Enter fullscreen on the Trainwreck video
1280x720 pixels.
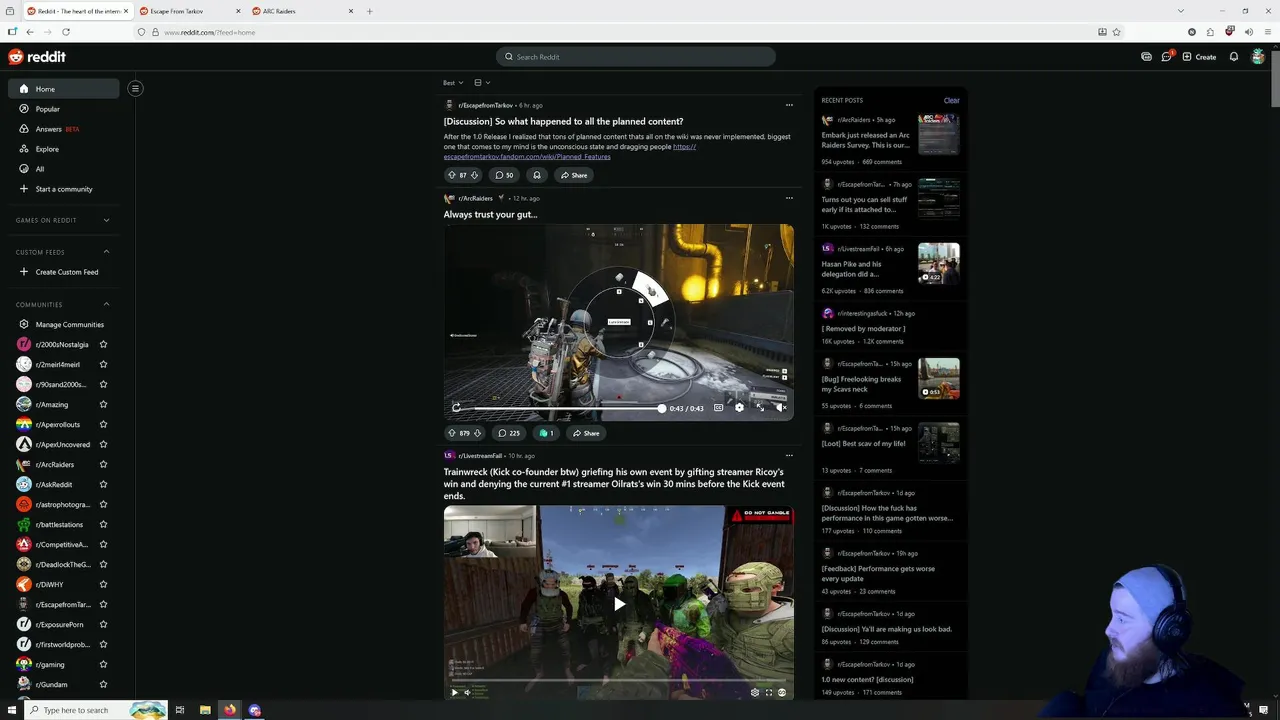point(769,692)
